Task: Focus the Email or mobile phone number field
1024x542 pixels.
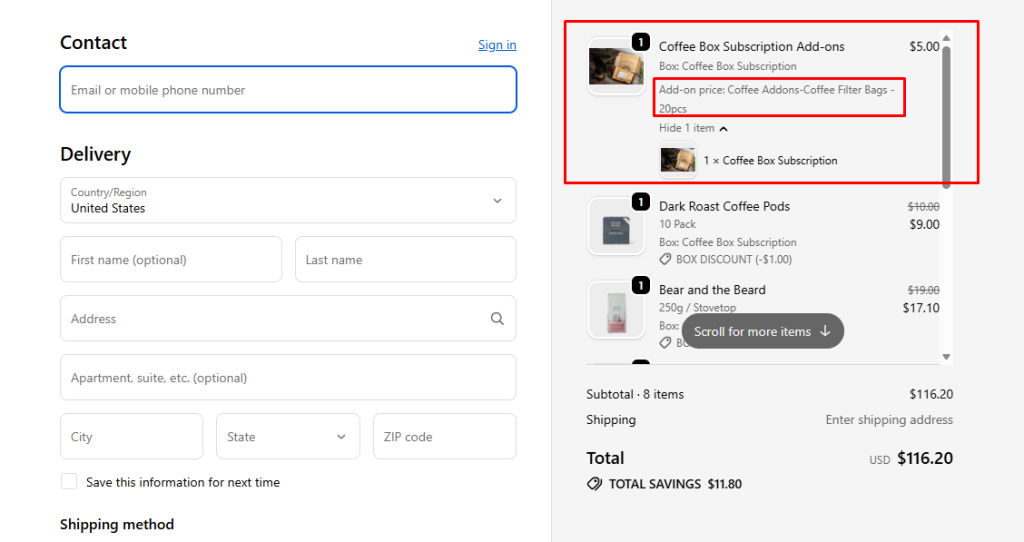Action: pos(288,90)
